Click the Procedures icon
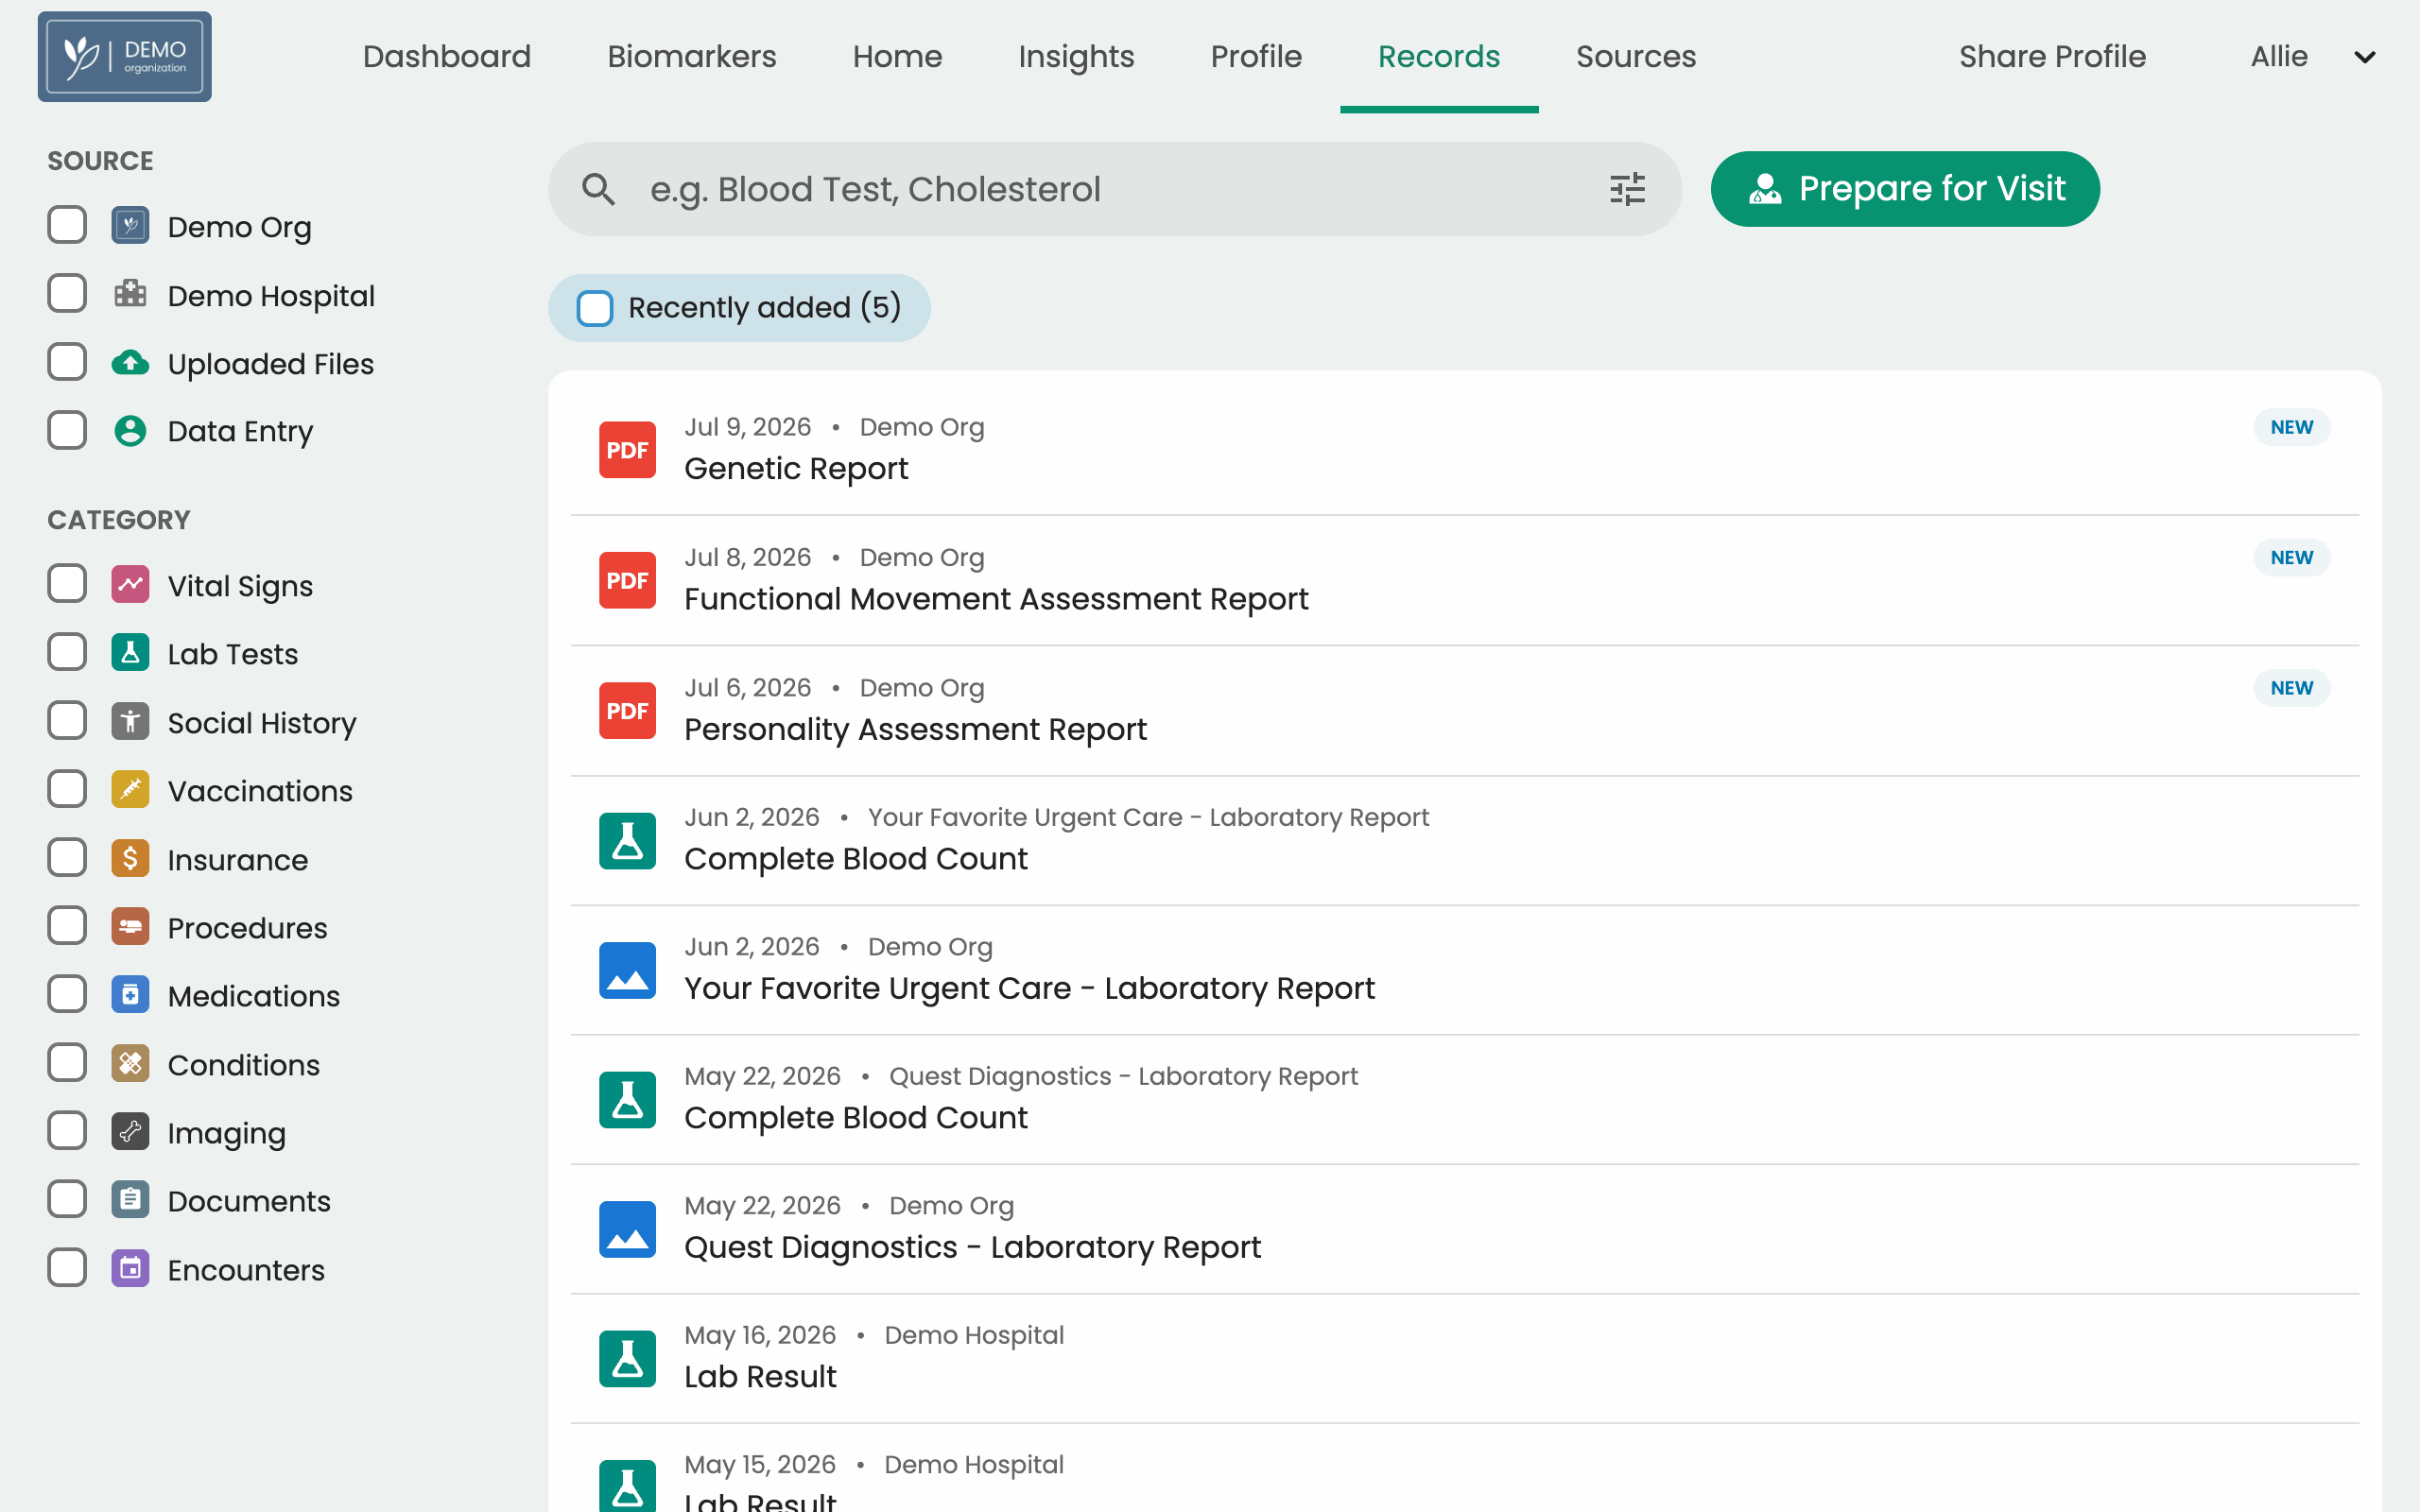This screenshot has width=2420, height=1512. [130, 927]
